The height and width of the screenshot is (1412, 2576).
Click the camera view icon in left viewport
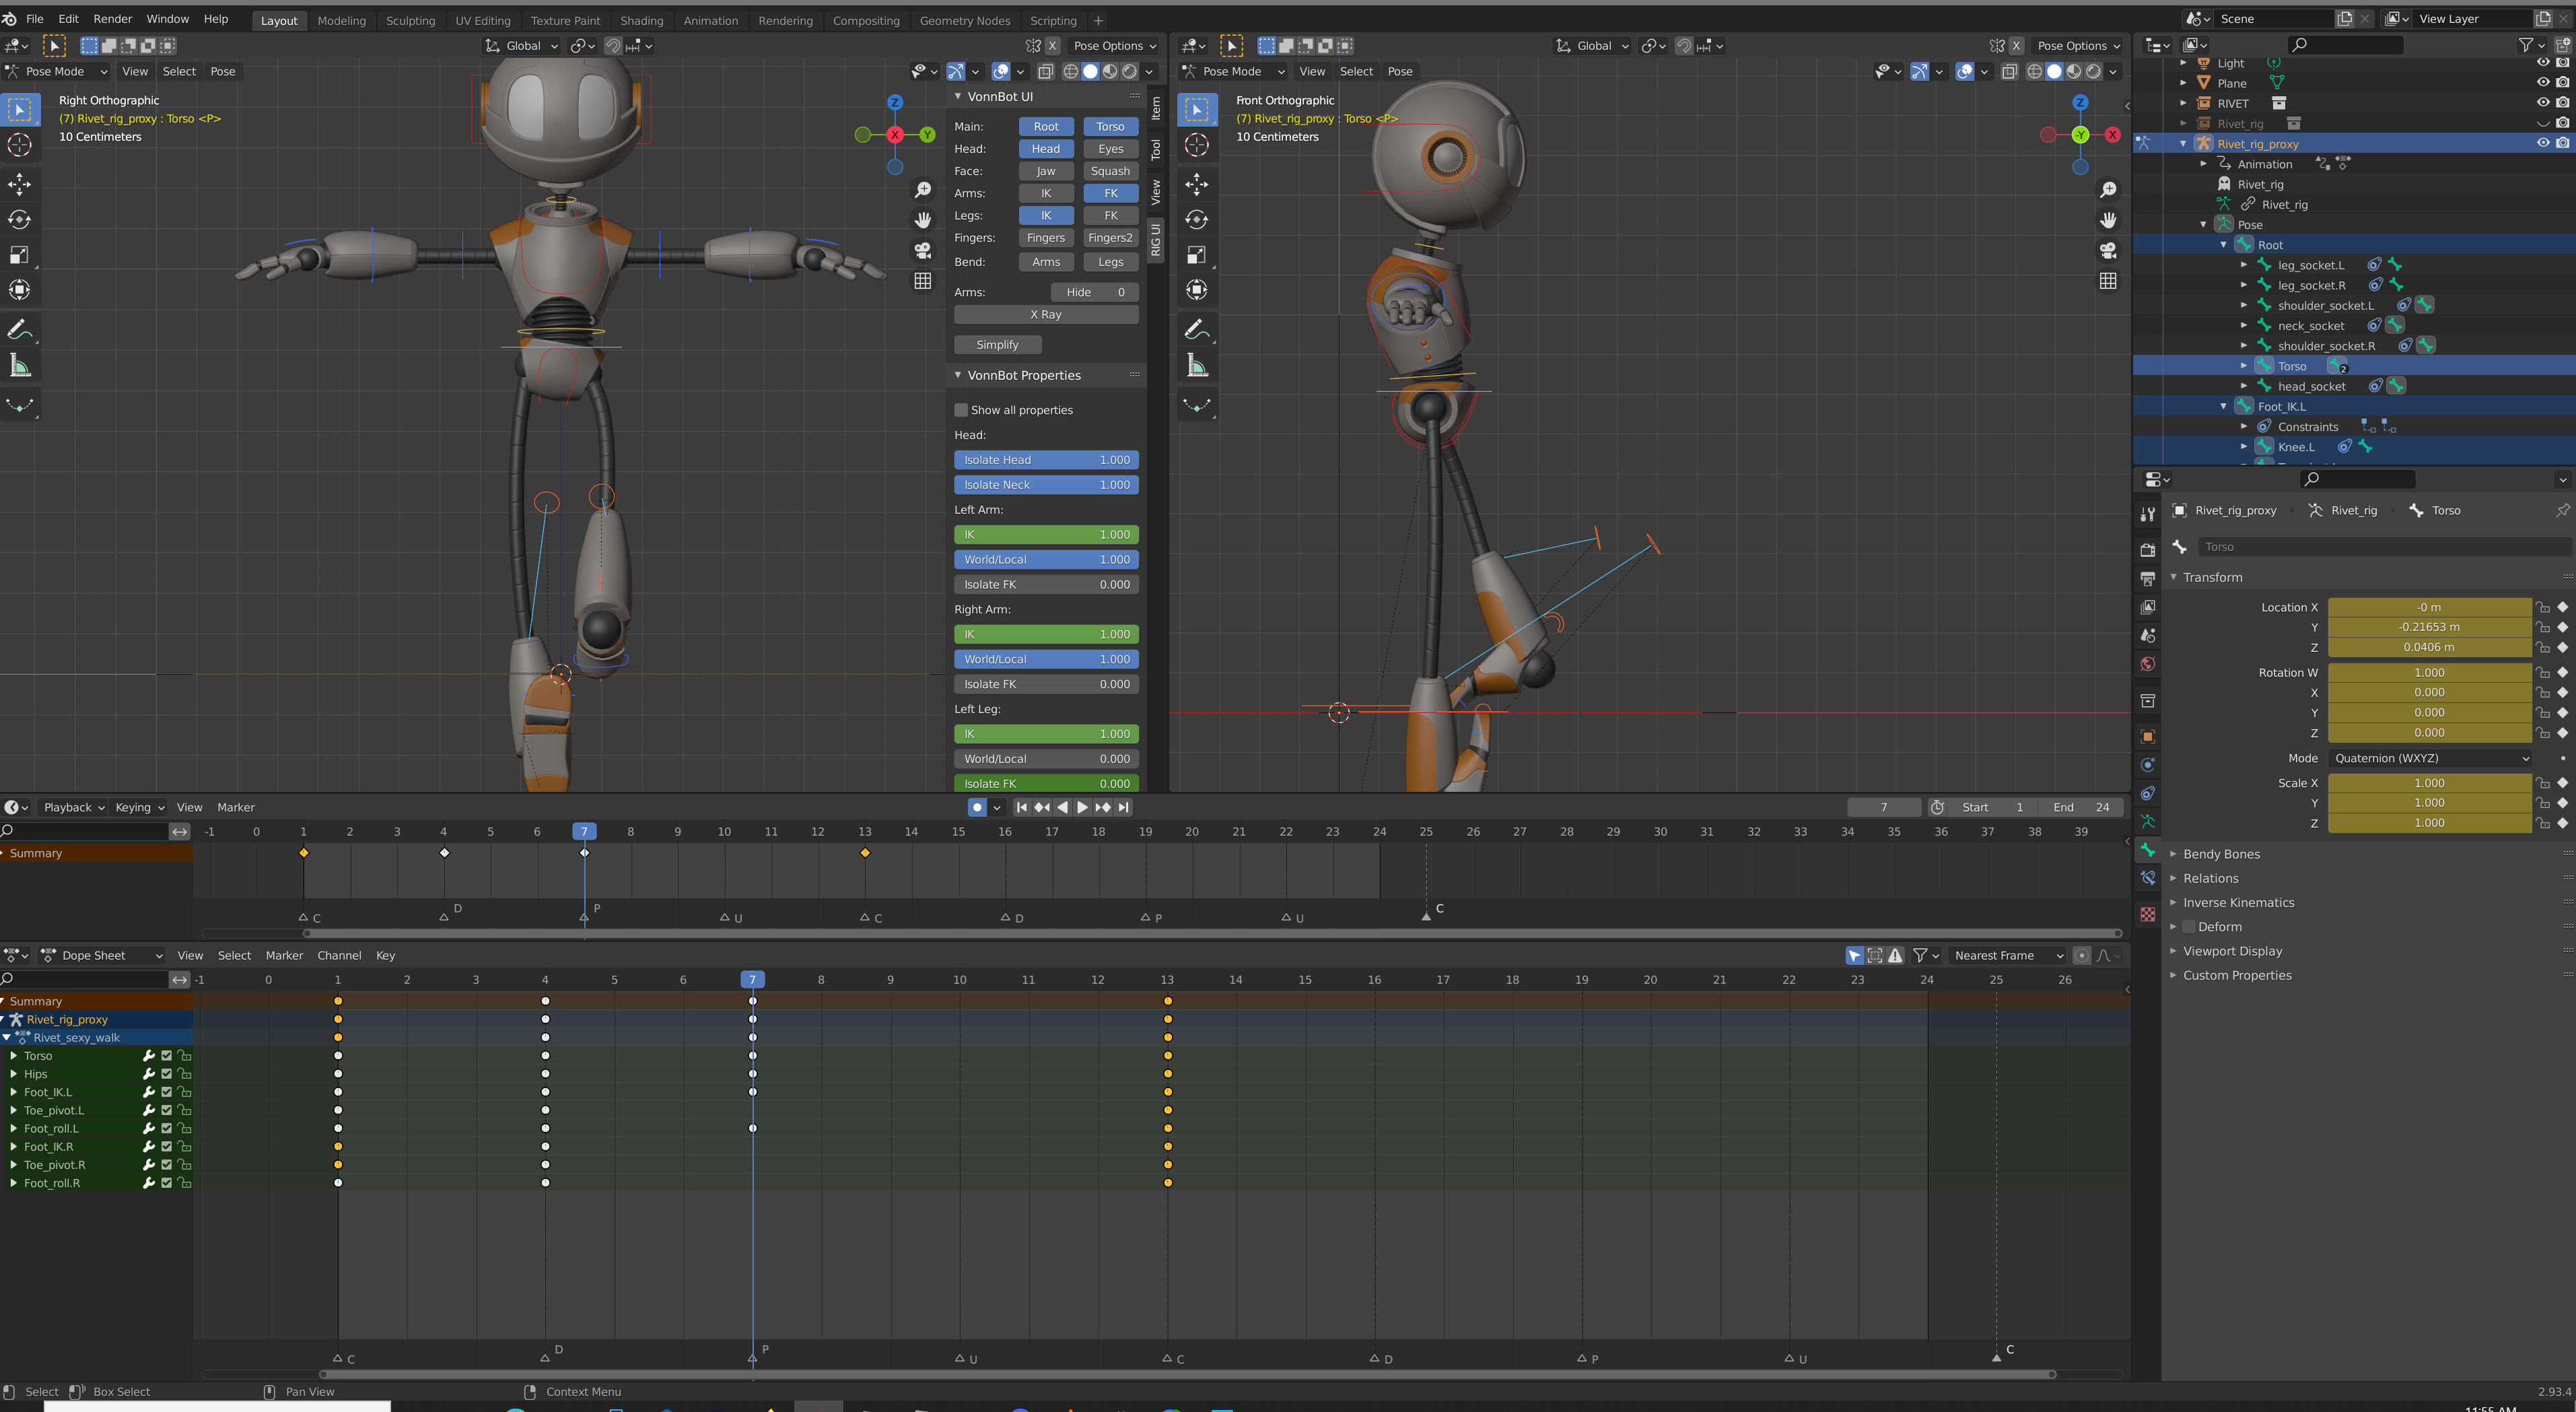[923, 250]
